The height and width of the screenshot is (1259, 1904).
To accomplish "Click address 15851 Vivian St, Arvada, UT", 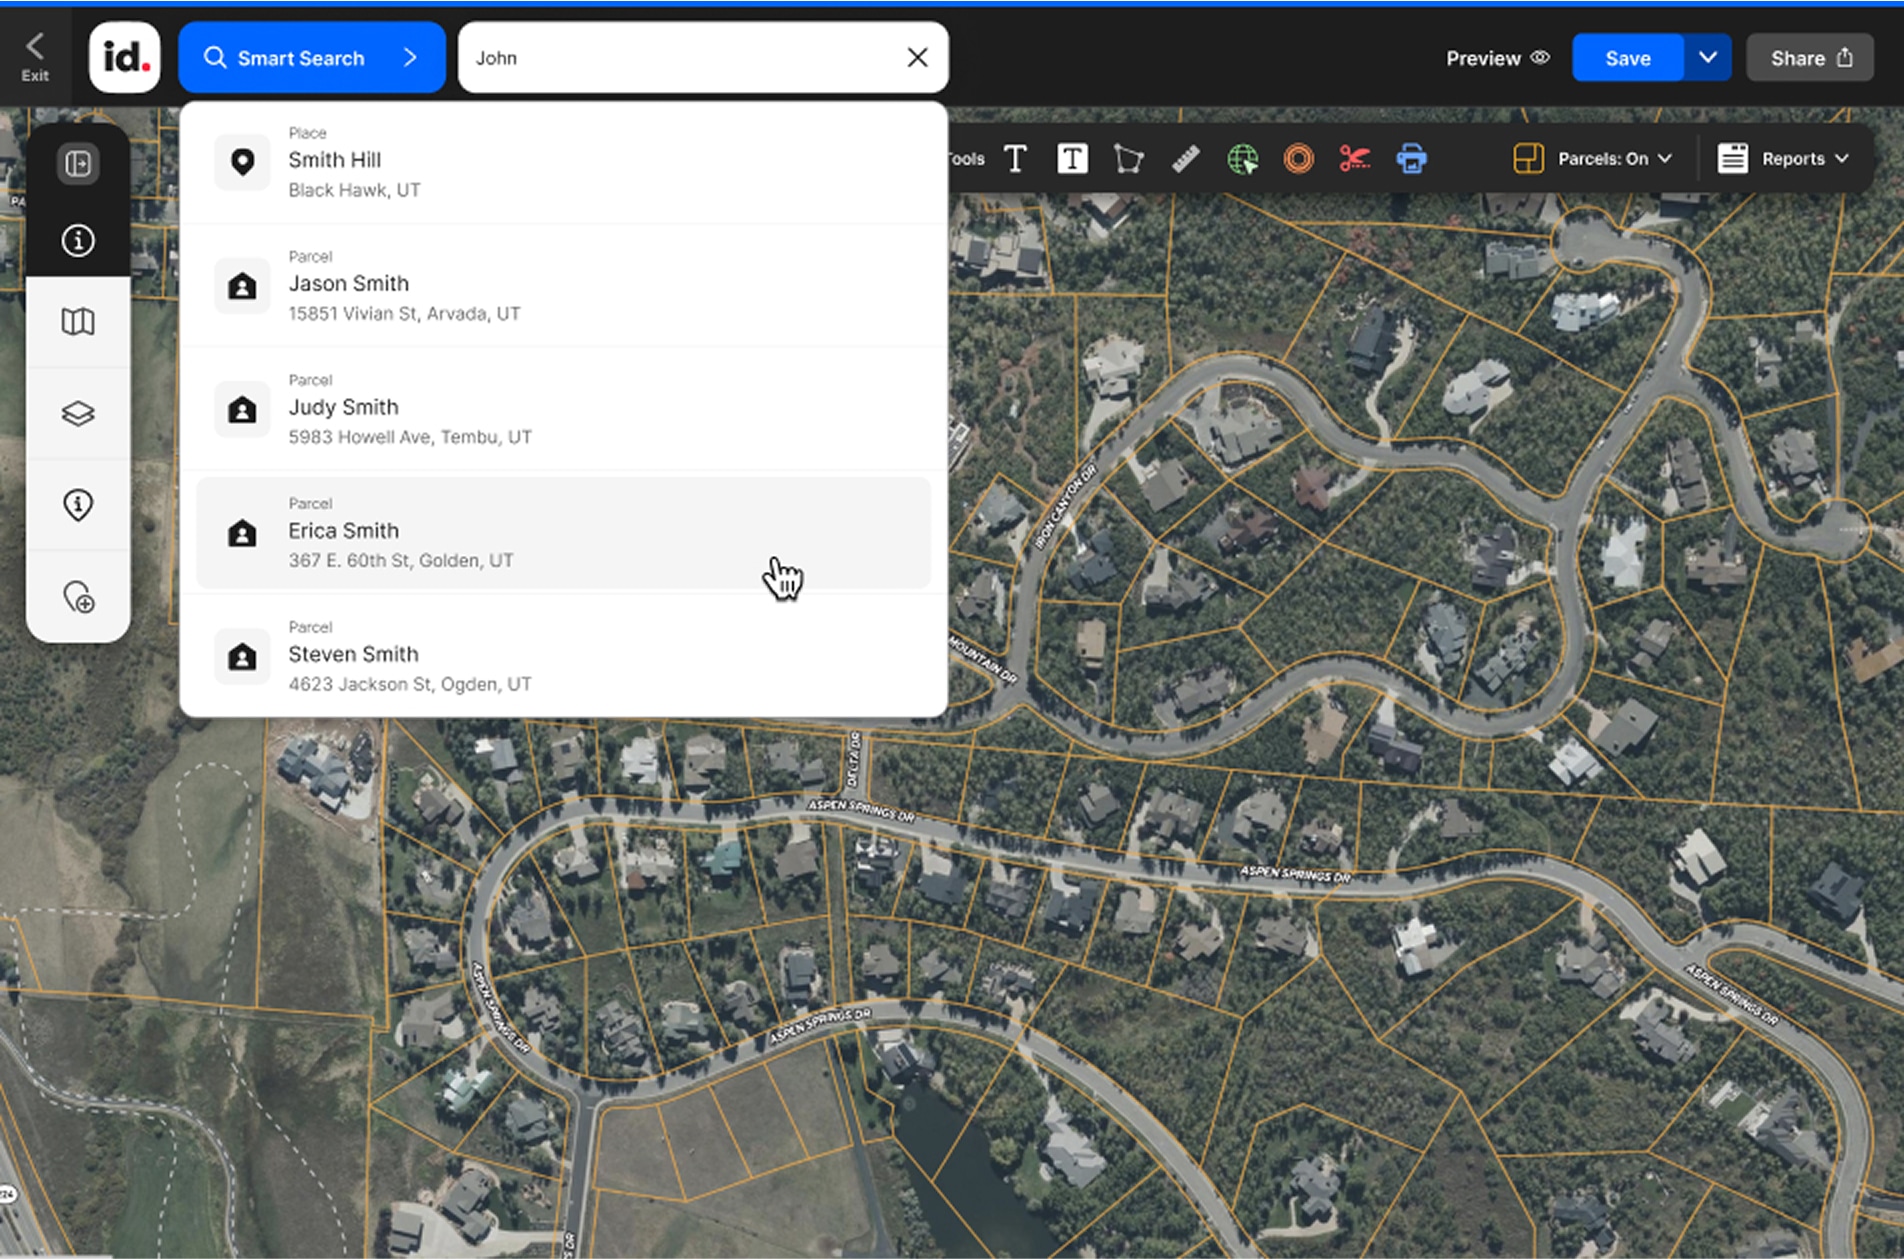I will [404, 313].
